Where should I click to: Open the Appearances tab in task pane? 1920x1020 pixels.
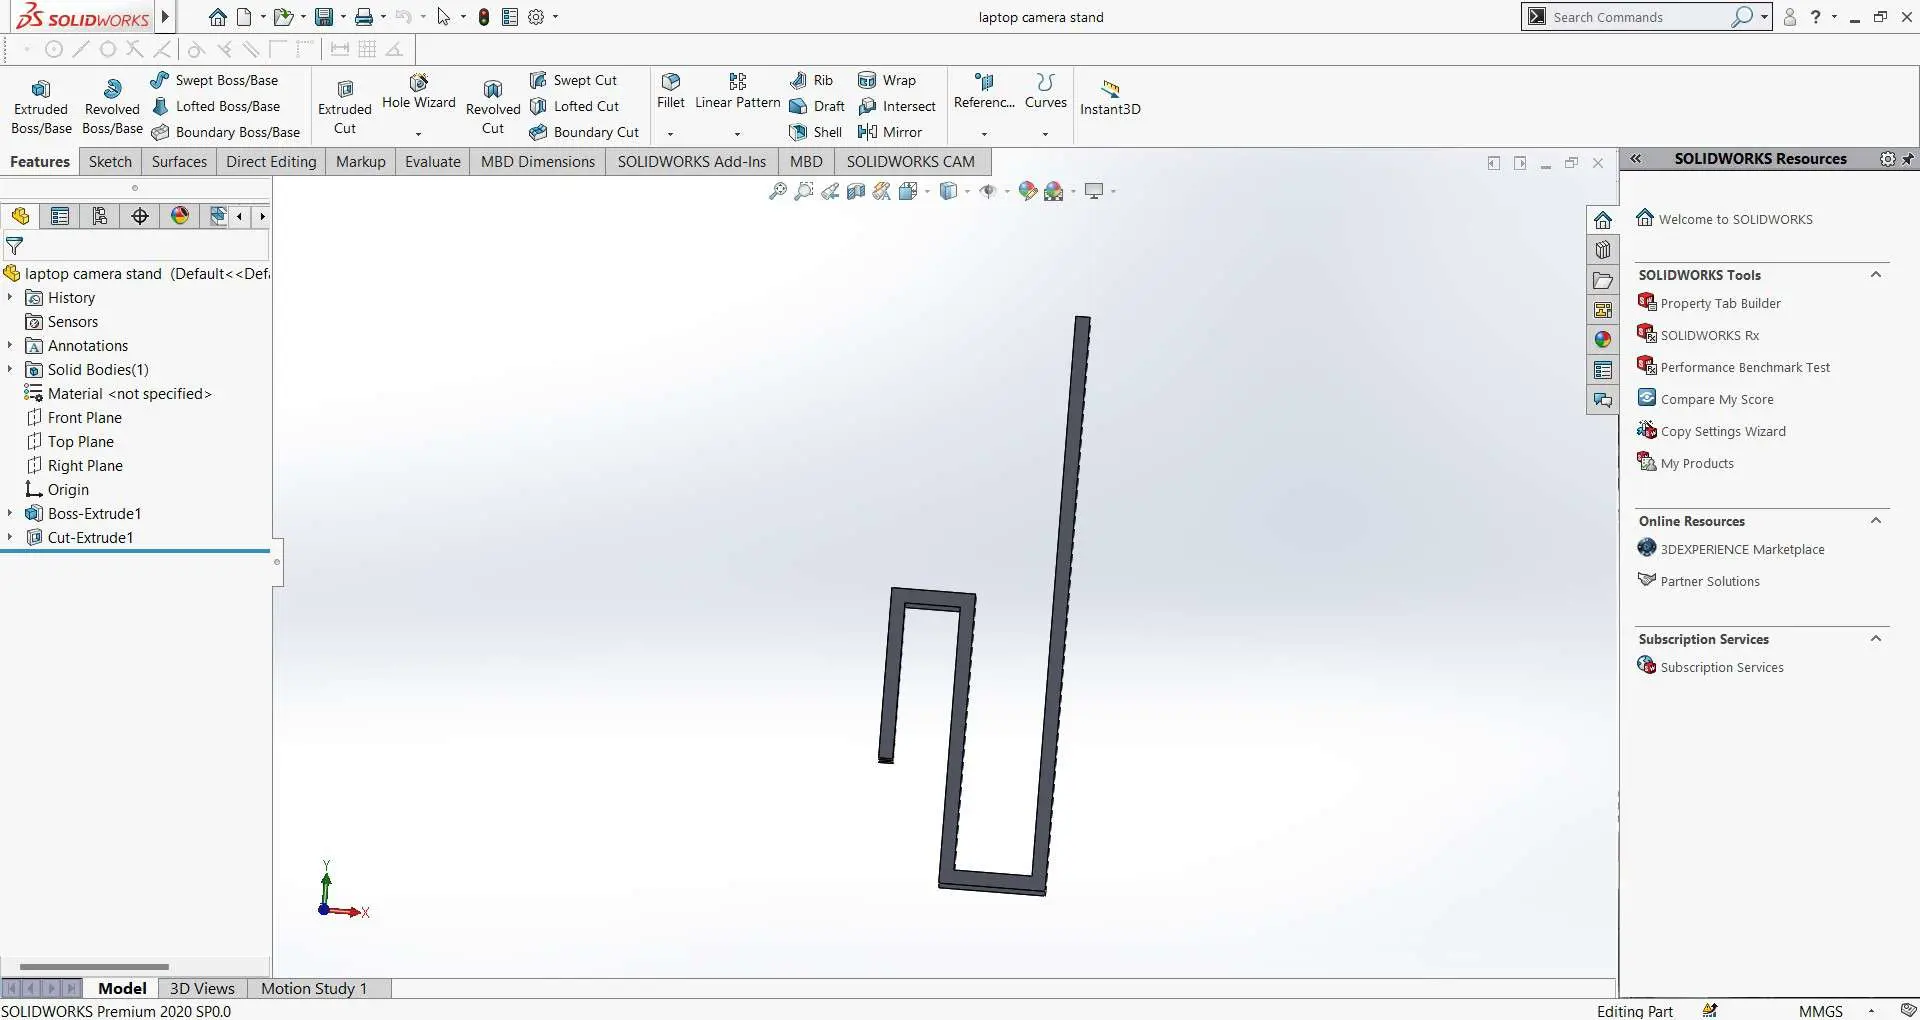point(1603,340)
